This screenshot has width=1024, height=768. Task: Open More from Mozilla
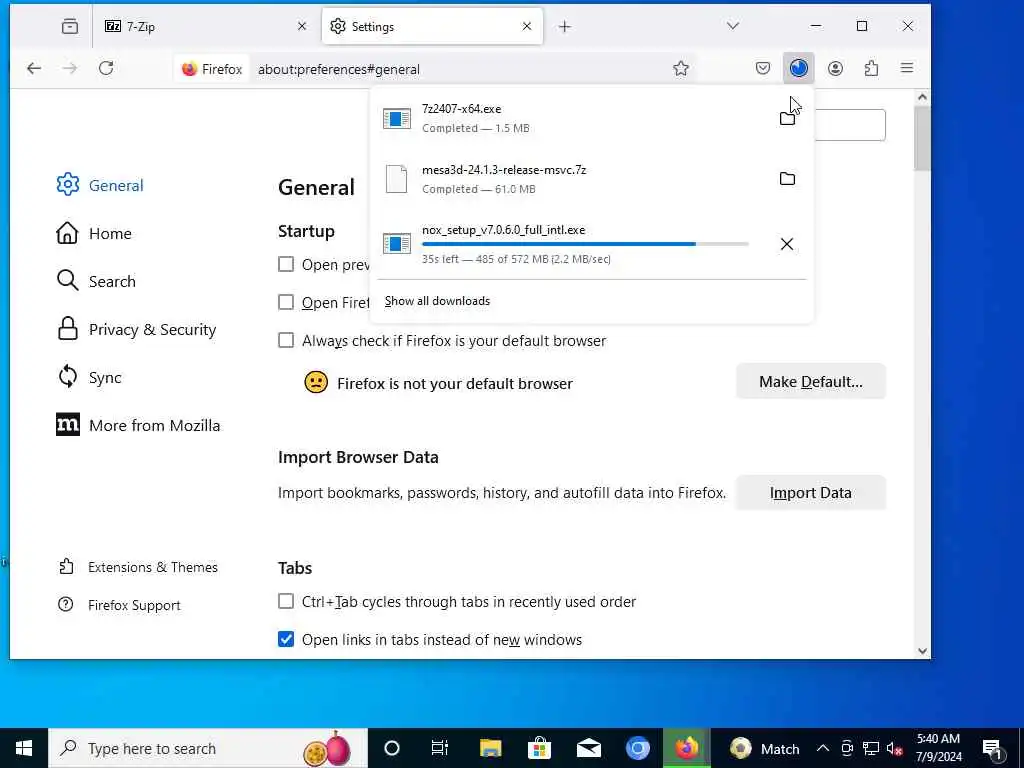point(138,425)
